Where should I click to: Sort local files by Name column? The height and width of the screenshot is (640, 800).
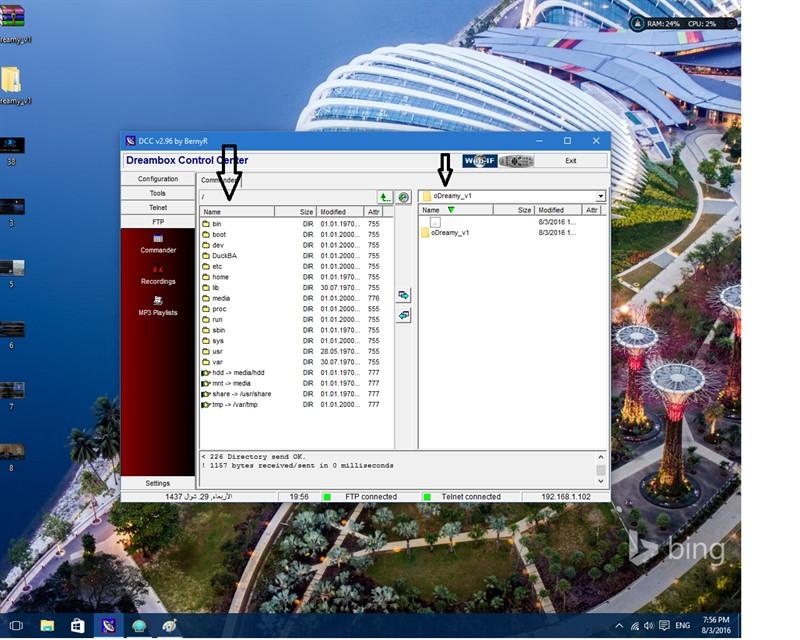(x=456, y=210)
